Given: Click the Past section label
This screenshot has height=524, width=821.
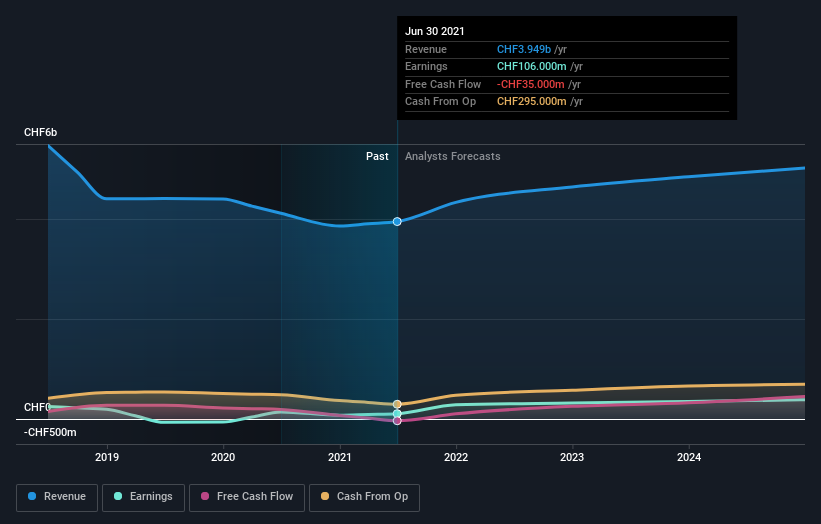Looking at the screenshot, I should click(377, 156).
